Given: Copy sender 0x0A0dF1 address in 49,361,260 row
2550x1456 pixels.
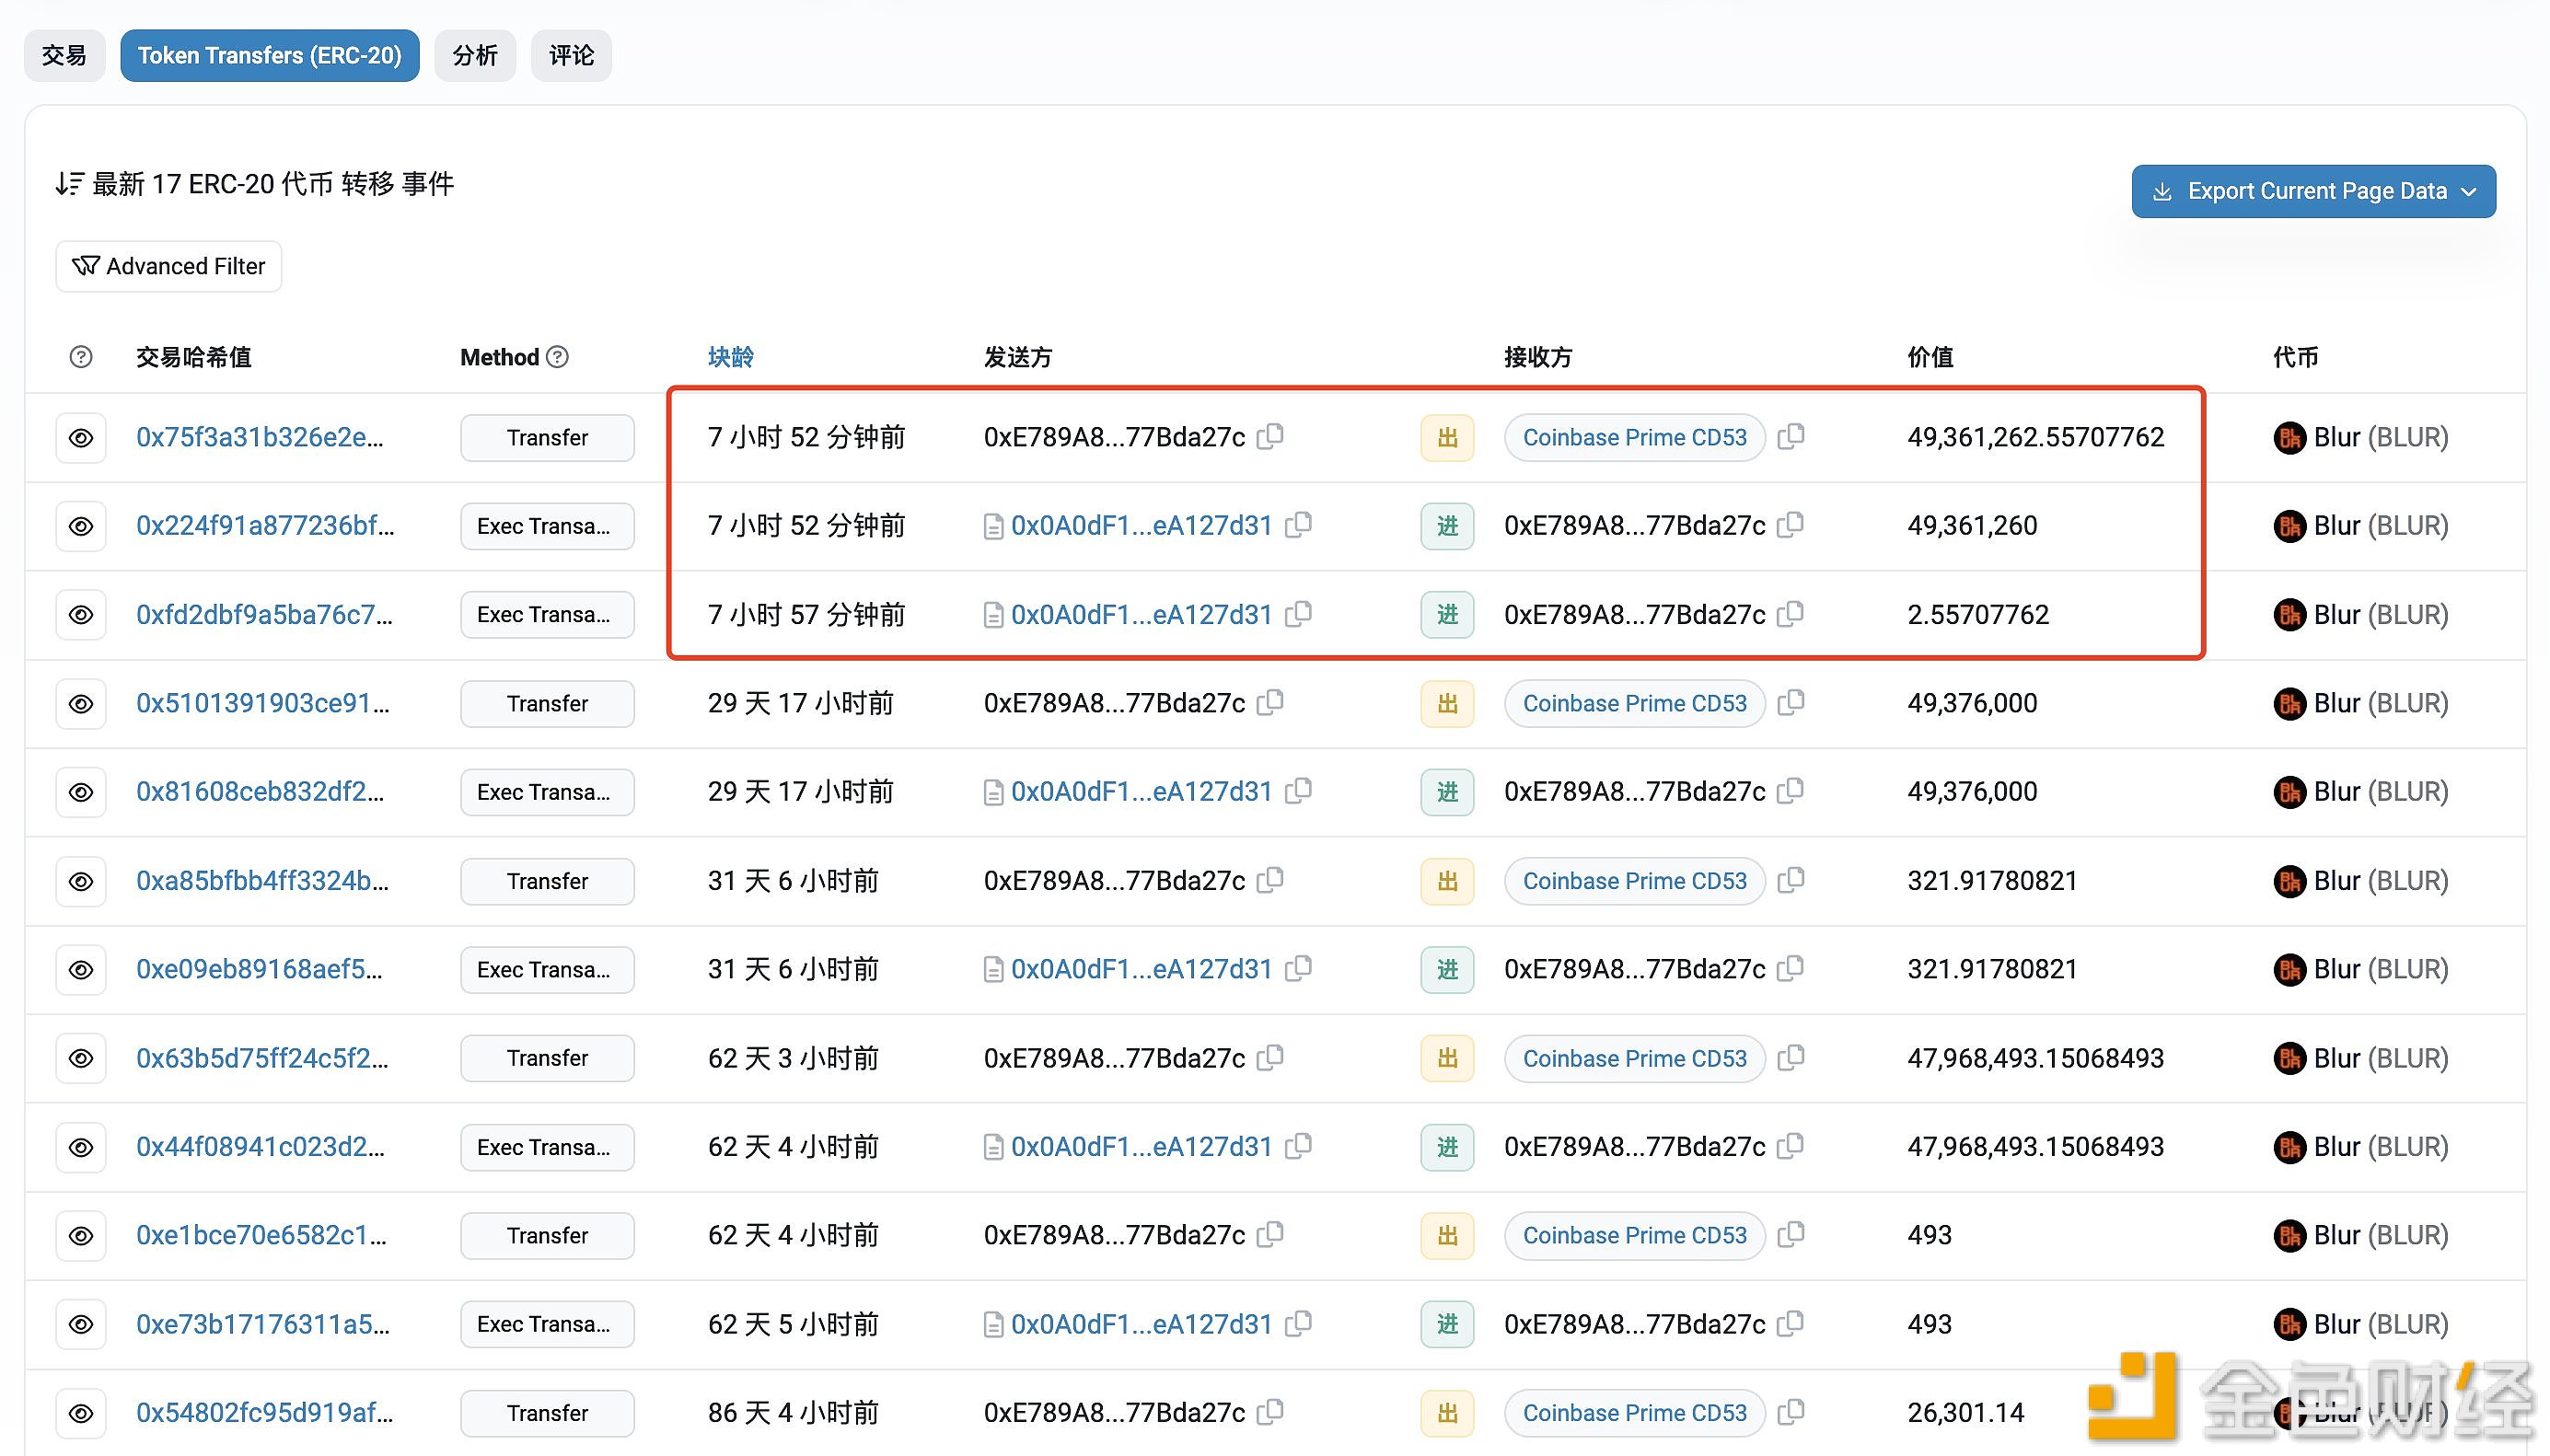Looking at the screenshot, I should [1298, 525].
